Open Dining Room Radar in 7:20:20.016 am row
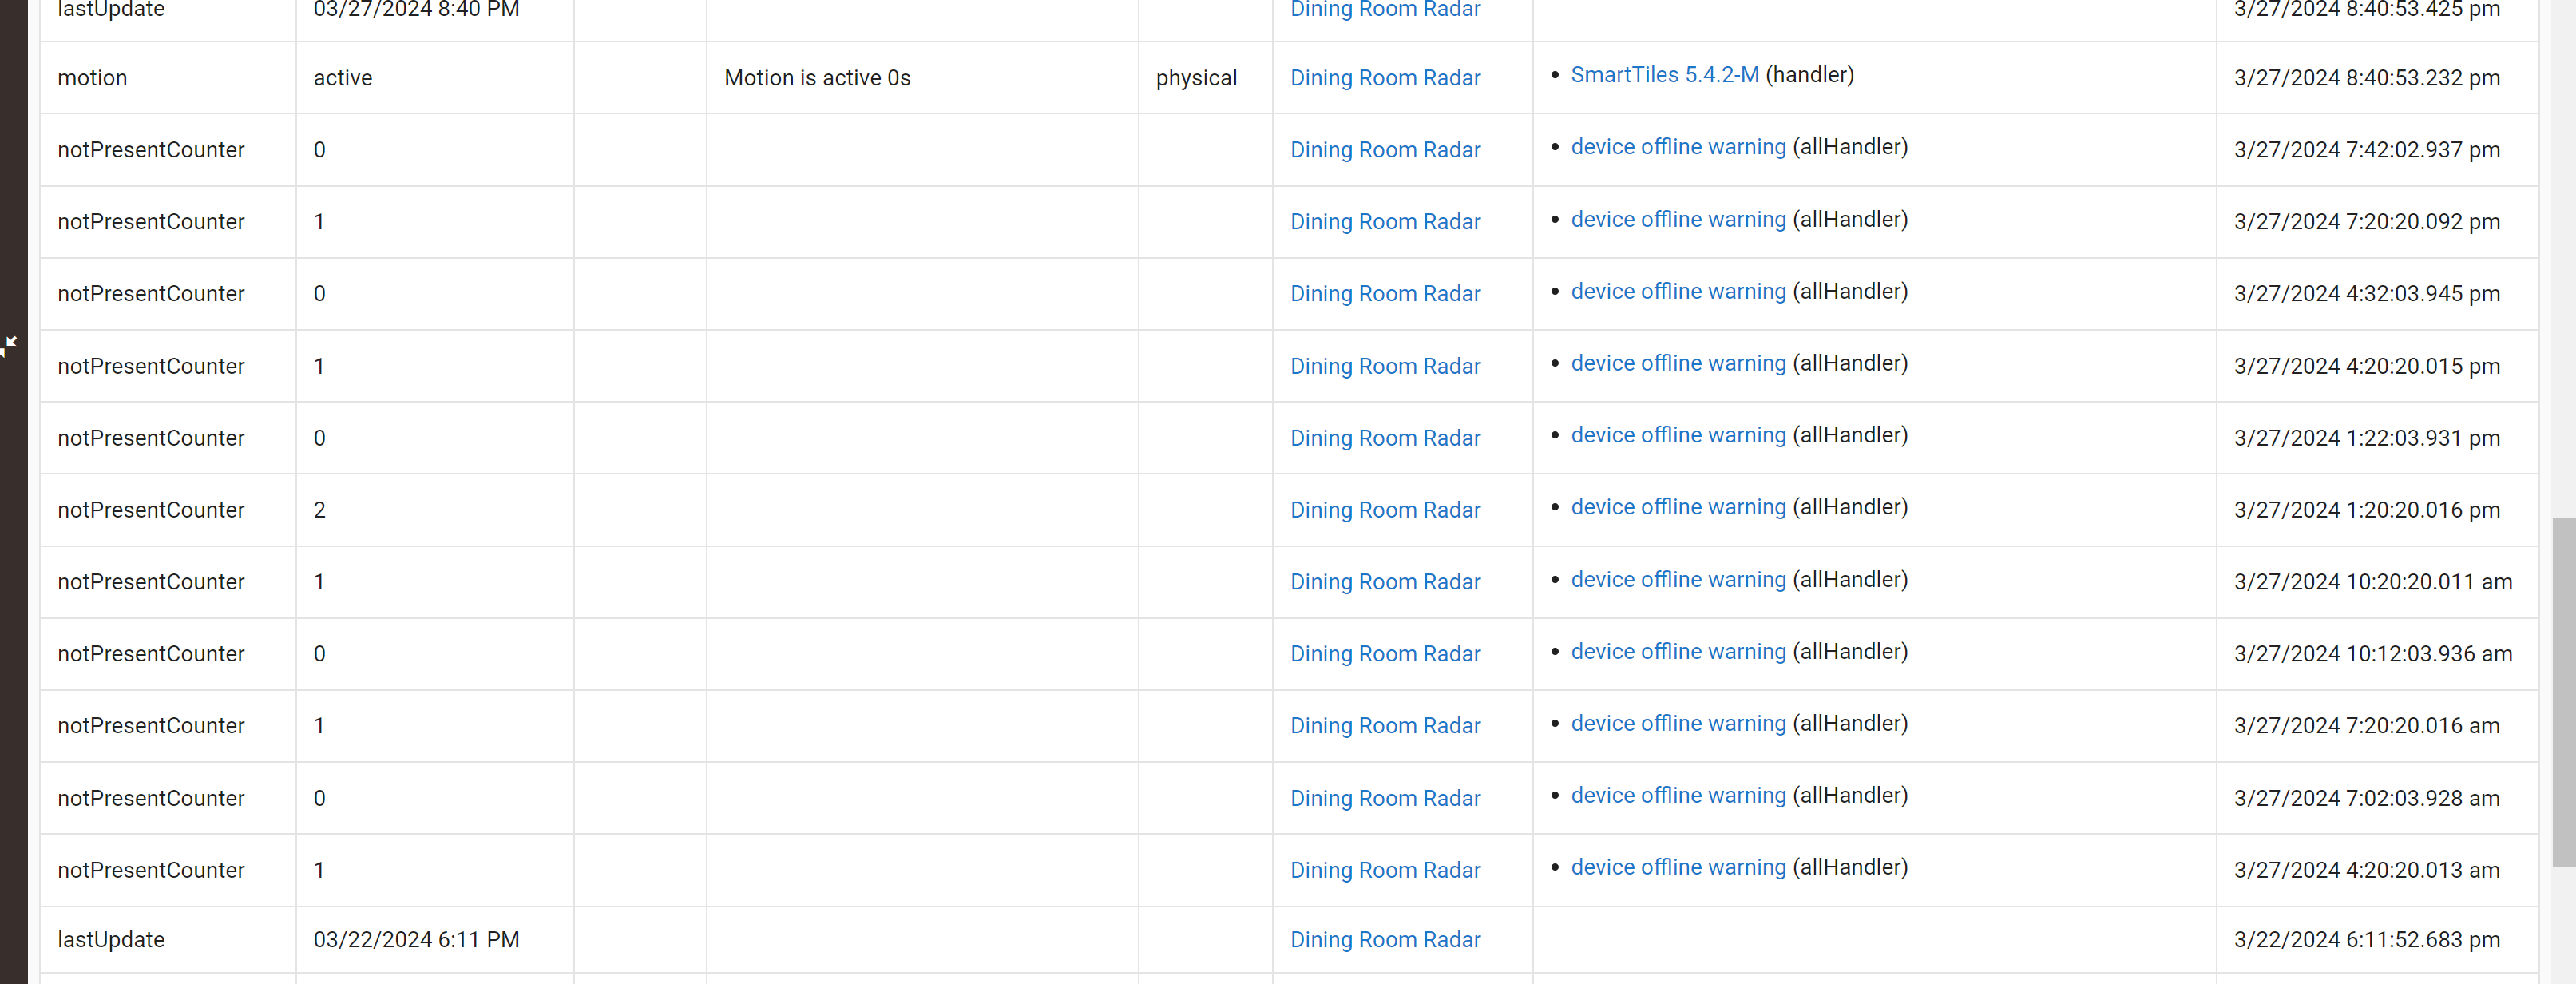This screenshot has width=2576, height=984. tap(1385, 726)
